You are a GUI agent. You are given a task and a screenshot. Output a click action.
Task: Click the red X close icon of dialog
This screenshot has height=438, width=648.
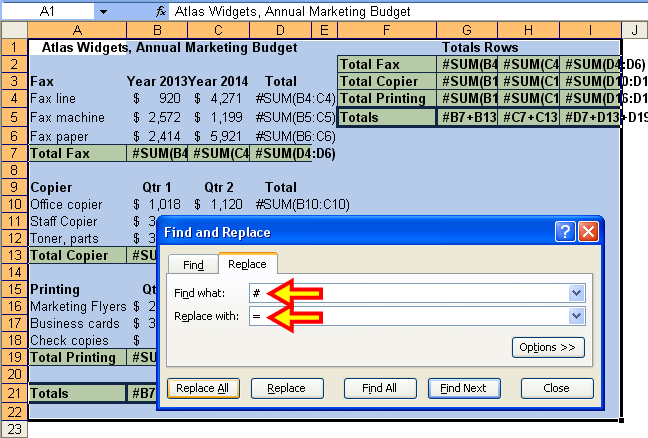pos(588,231)
